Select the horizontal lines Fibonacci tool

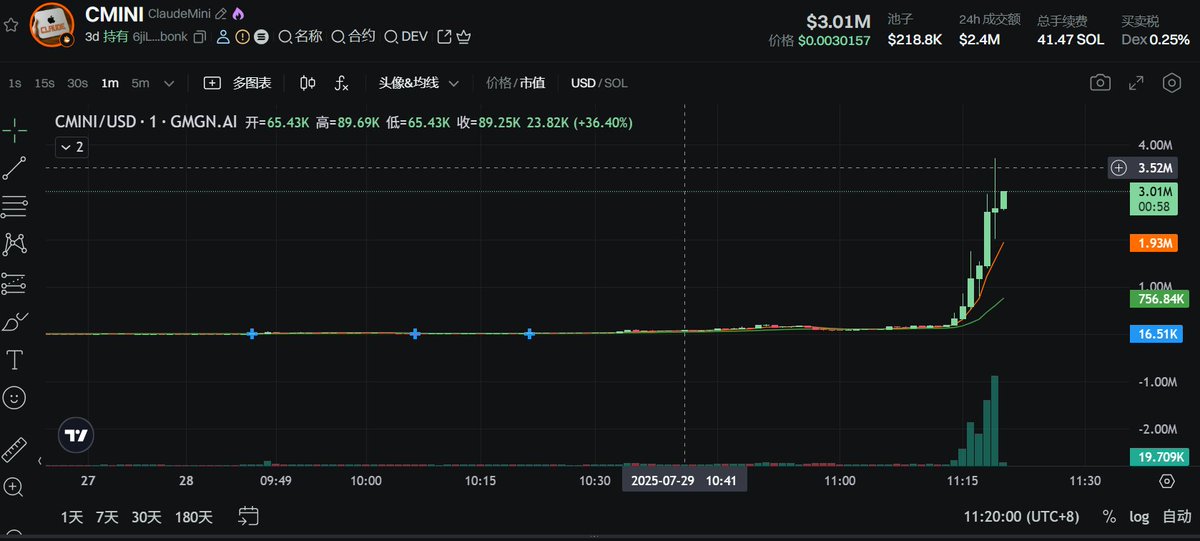click(14, 206)
